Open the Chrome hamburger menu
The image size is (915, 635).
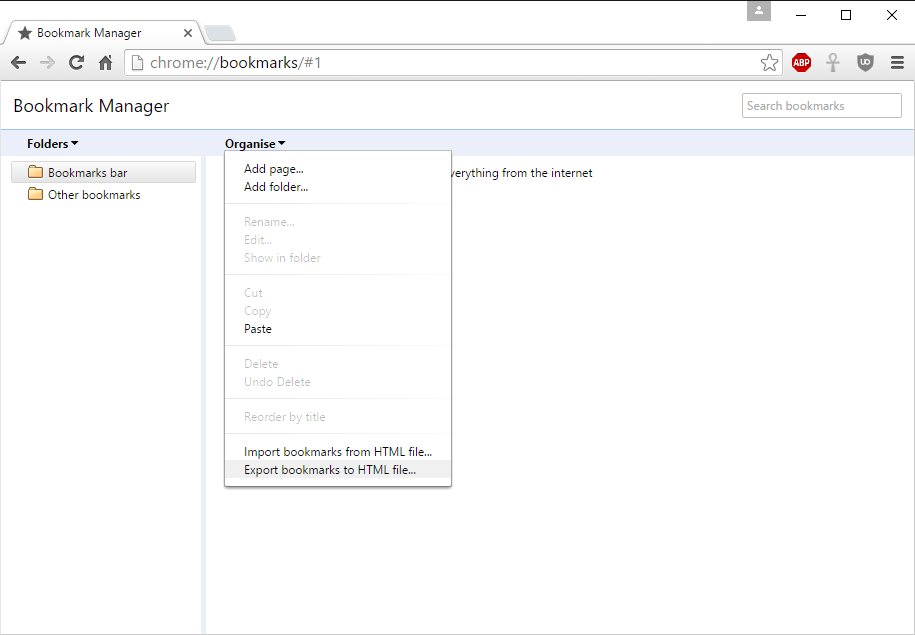[897, 63]
